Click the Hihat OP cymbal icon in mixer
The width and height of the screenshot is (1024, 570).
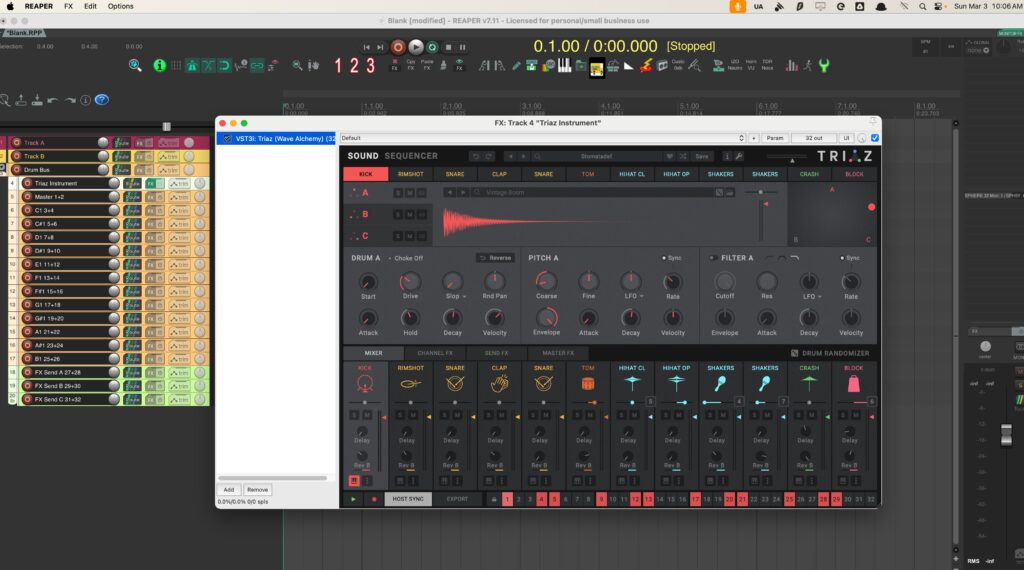pos(677,383)
